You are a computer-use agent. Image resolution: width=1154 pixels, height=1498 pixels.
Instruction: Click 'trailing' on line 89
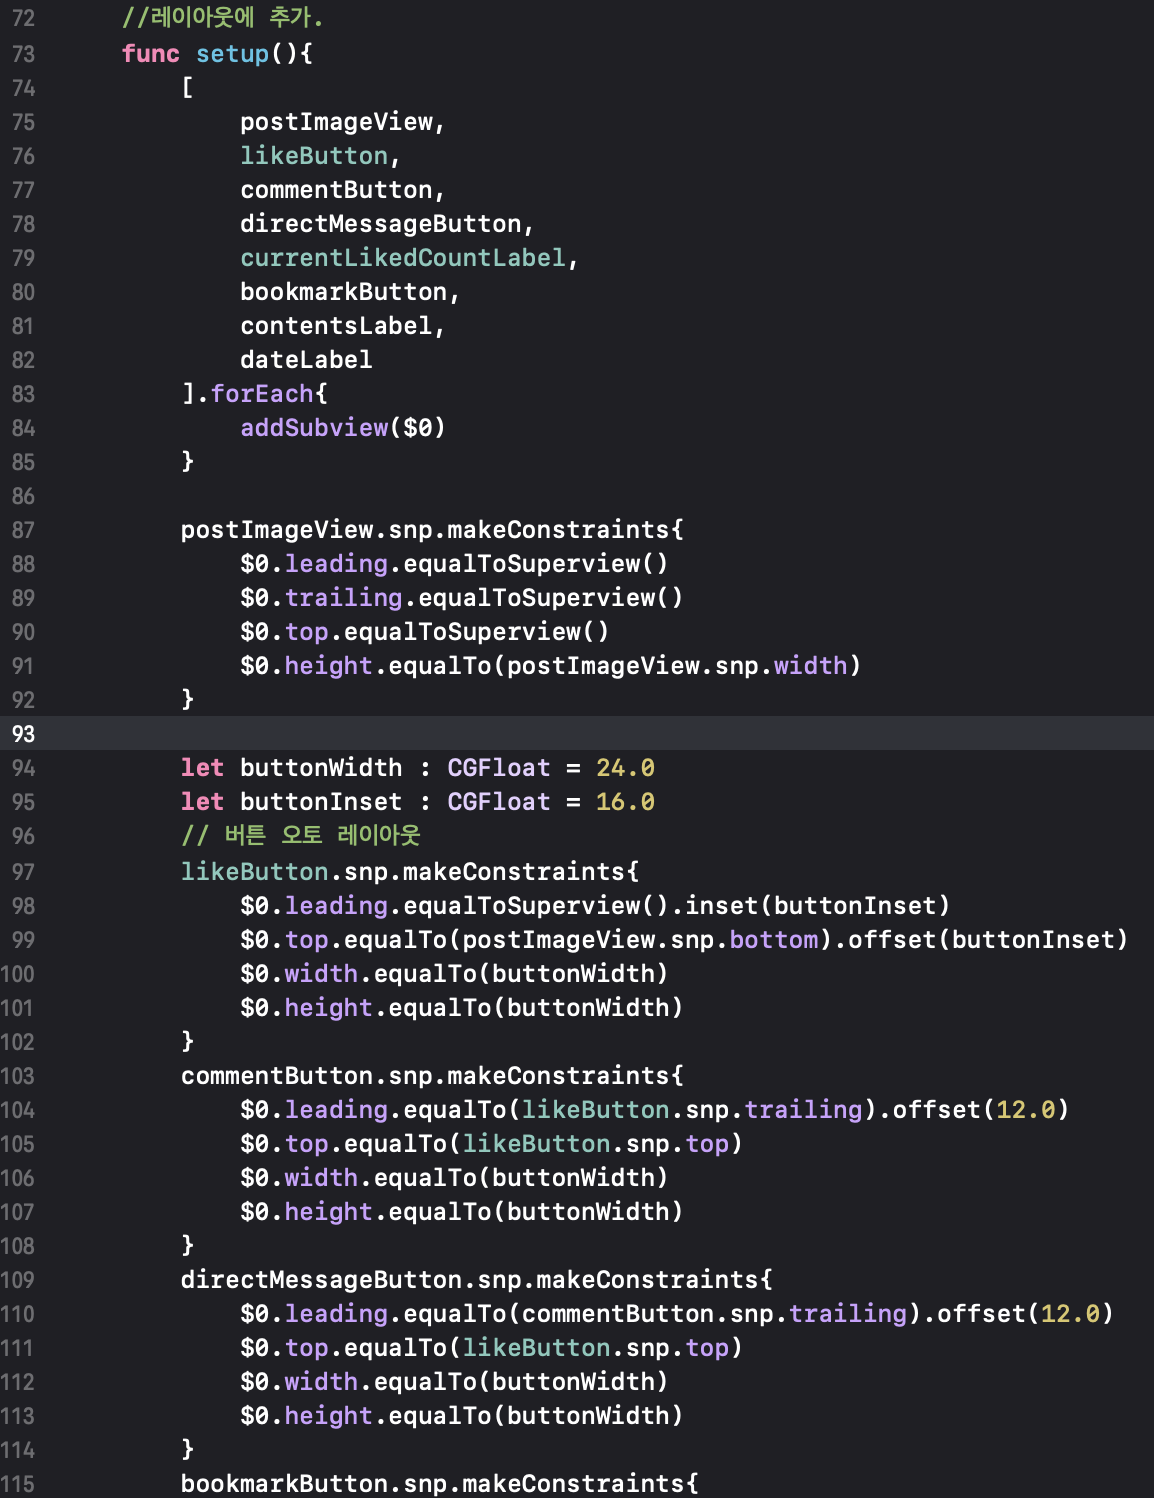343,598
